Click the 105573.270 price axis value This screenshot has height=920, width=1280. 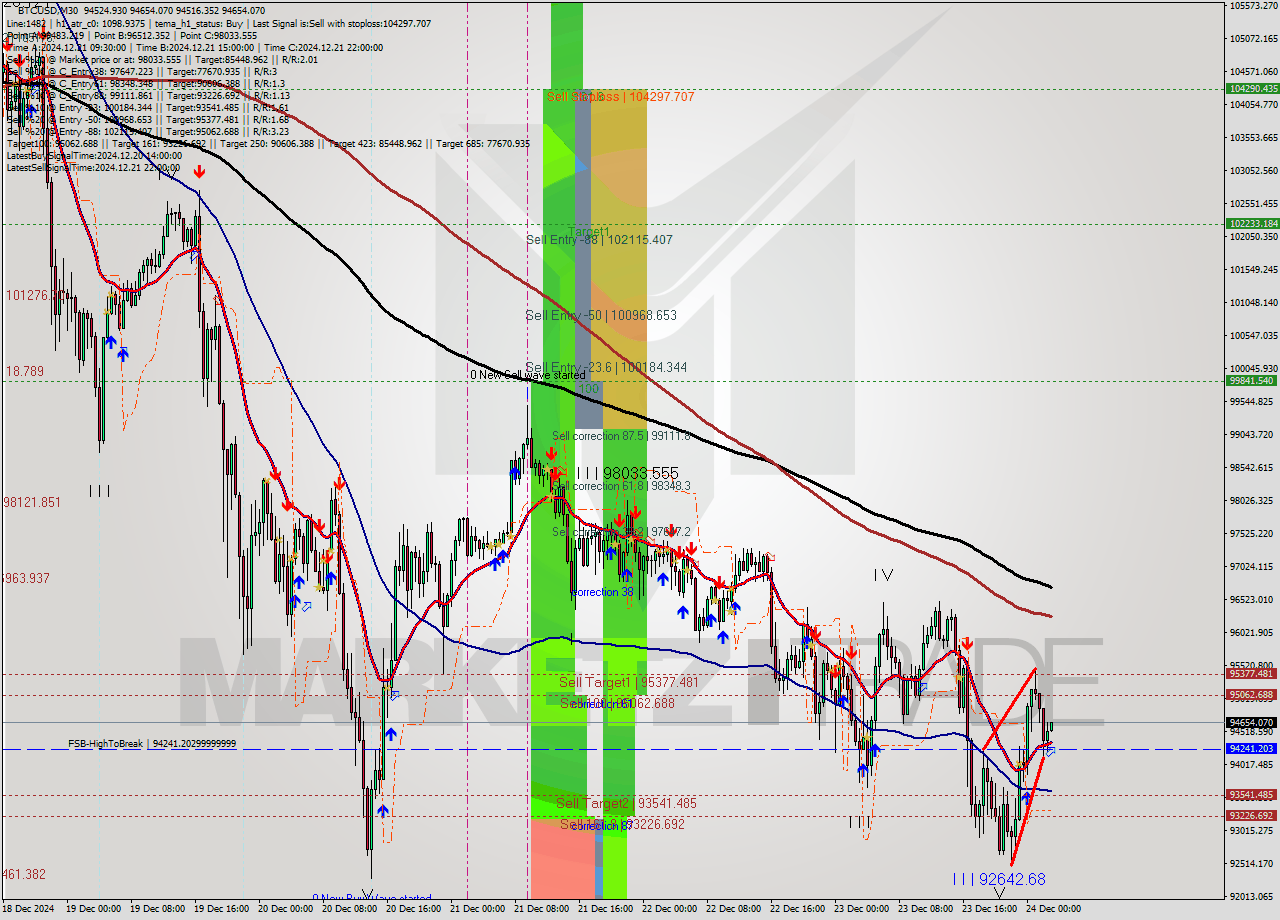click(1252, 5)
